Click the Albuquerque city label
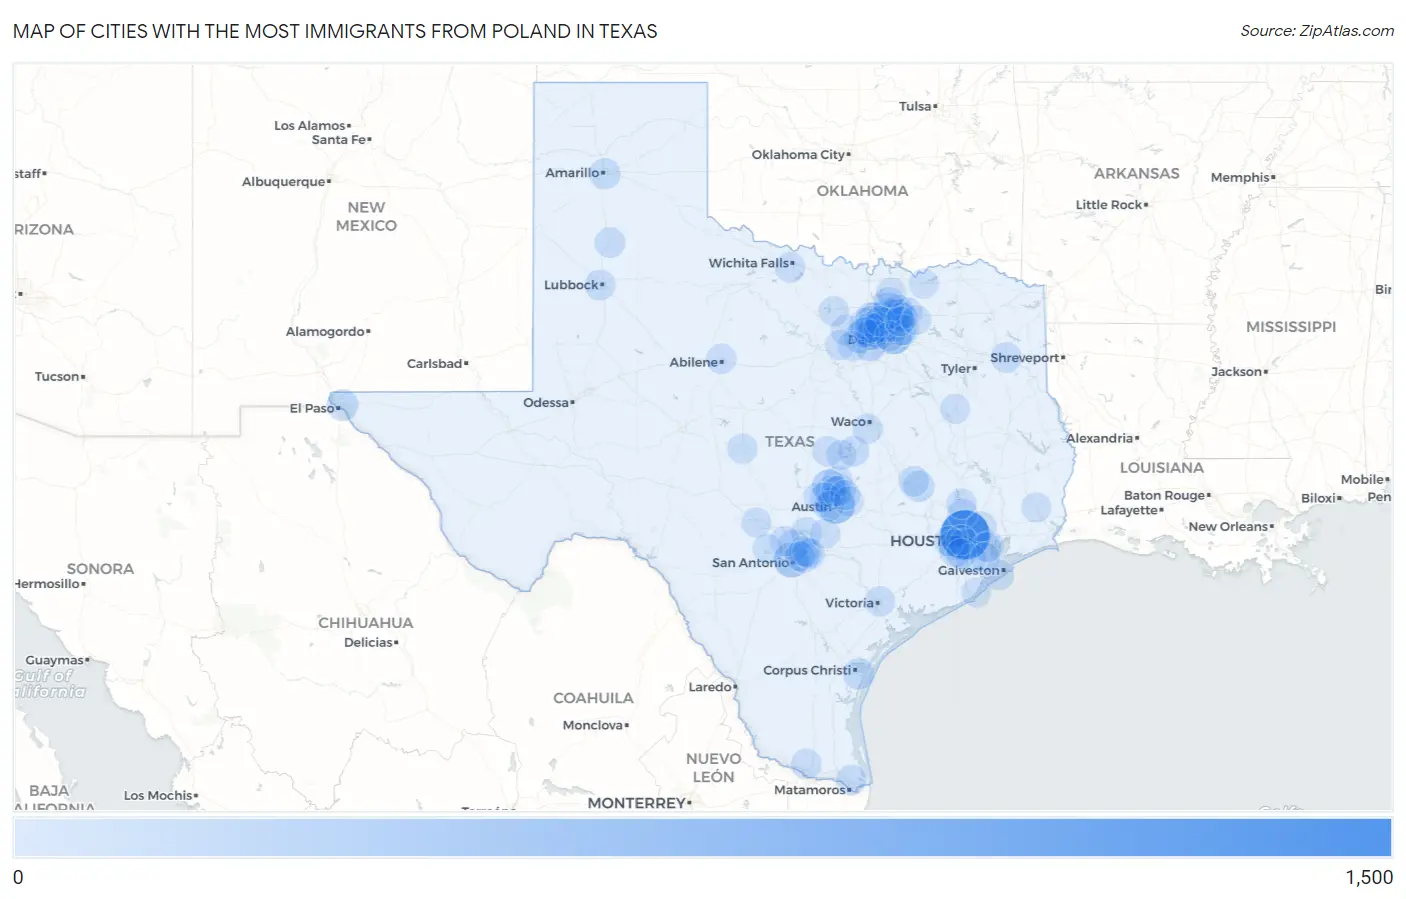This screenshot has width=1406, height=899. 284,181
